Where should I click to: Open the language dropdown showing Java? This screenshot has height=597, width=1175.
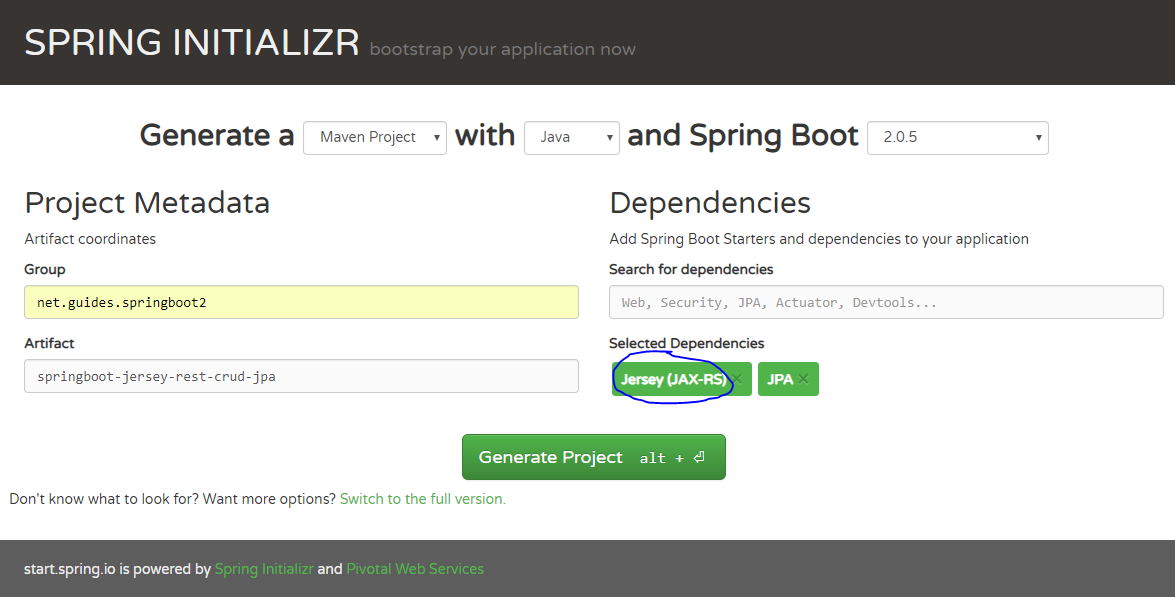coord(572,137)
